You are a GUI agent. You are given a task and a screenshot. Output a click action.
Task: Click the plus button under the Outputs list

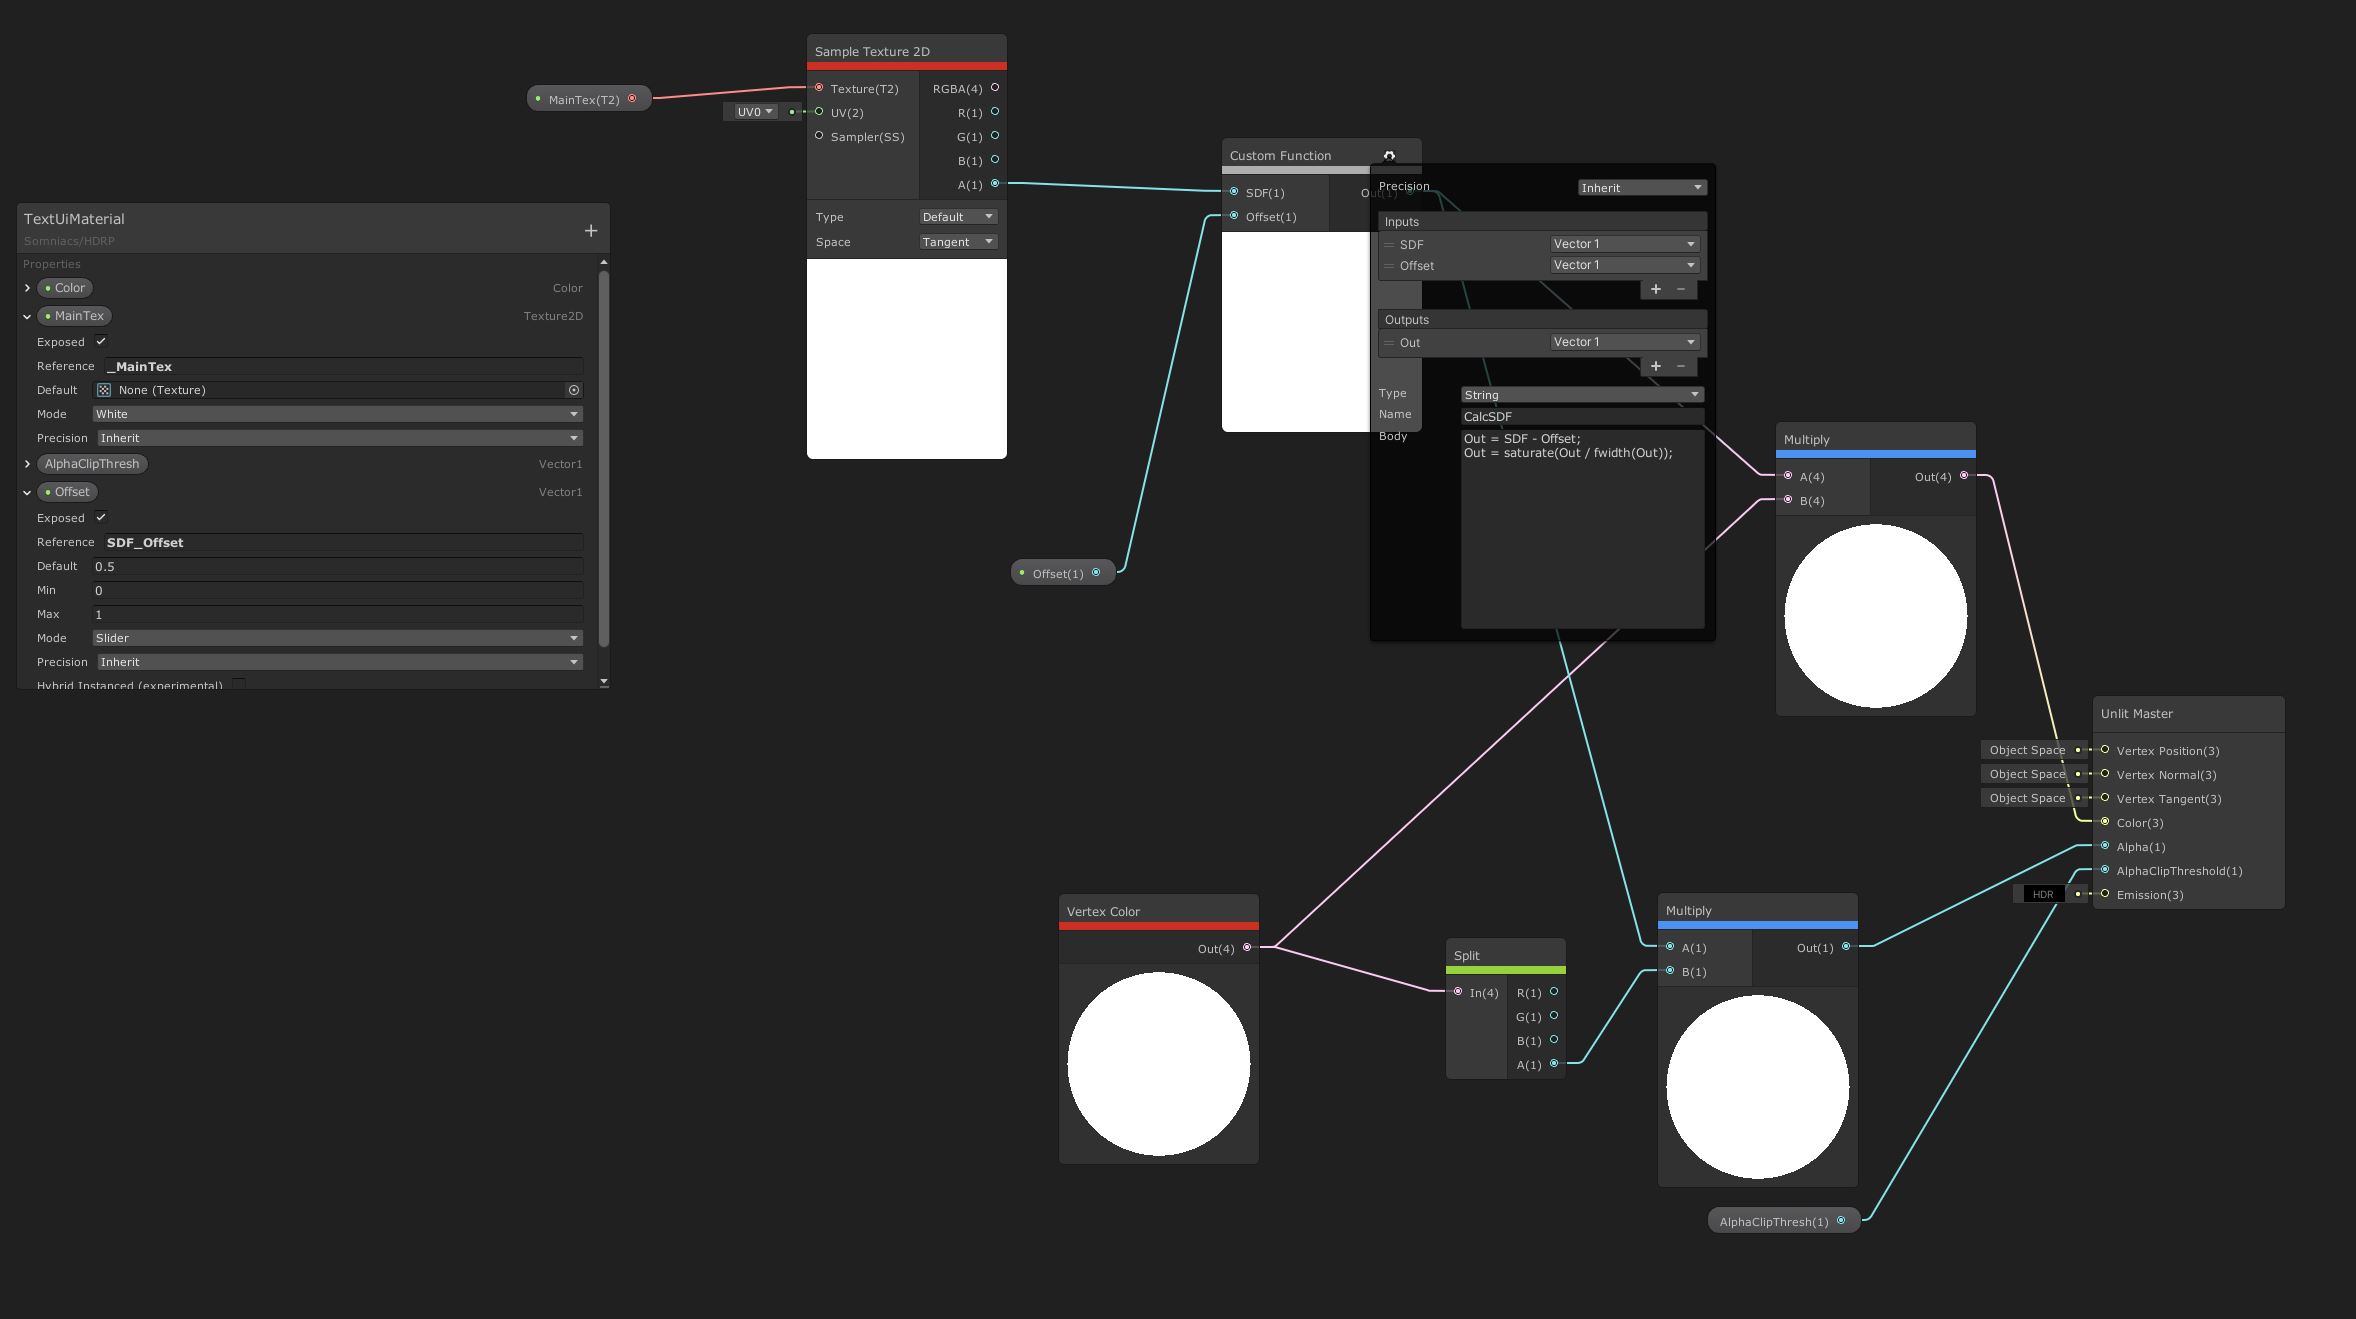click(1655, 366)
